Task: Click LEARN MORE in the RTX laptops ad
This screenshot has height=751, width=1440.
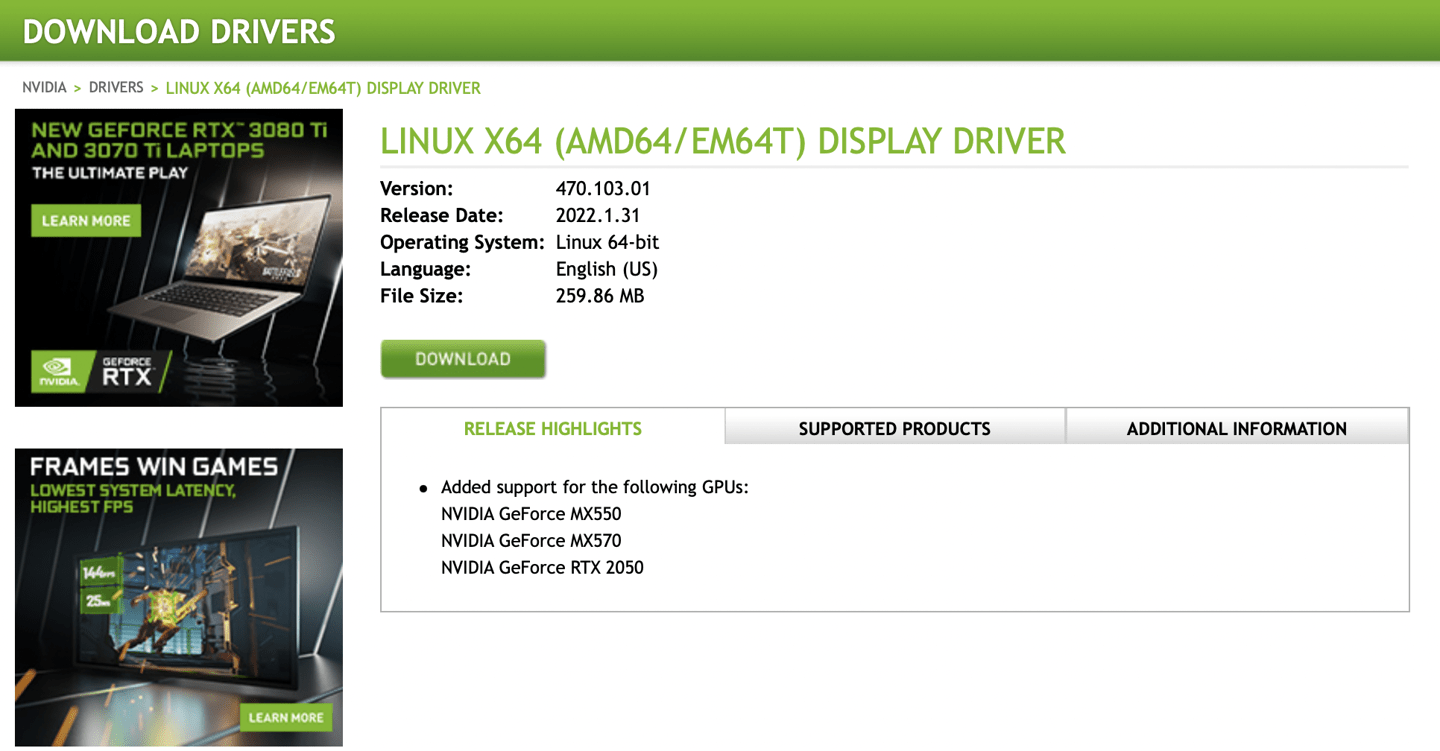Action: pos(85,220)
